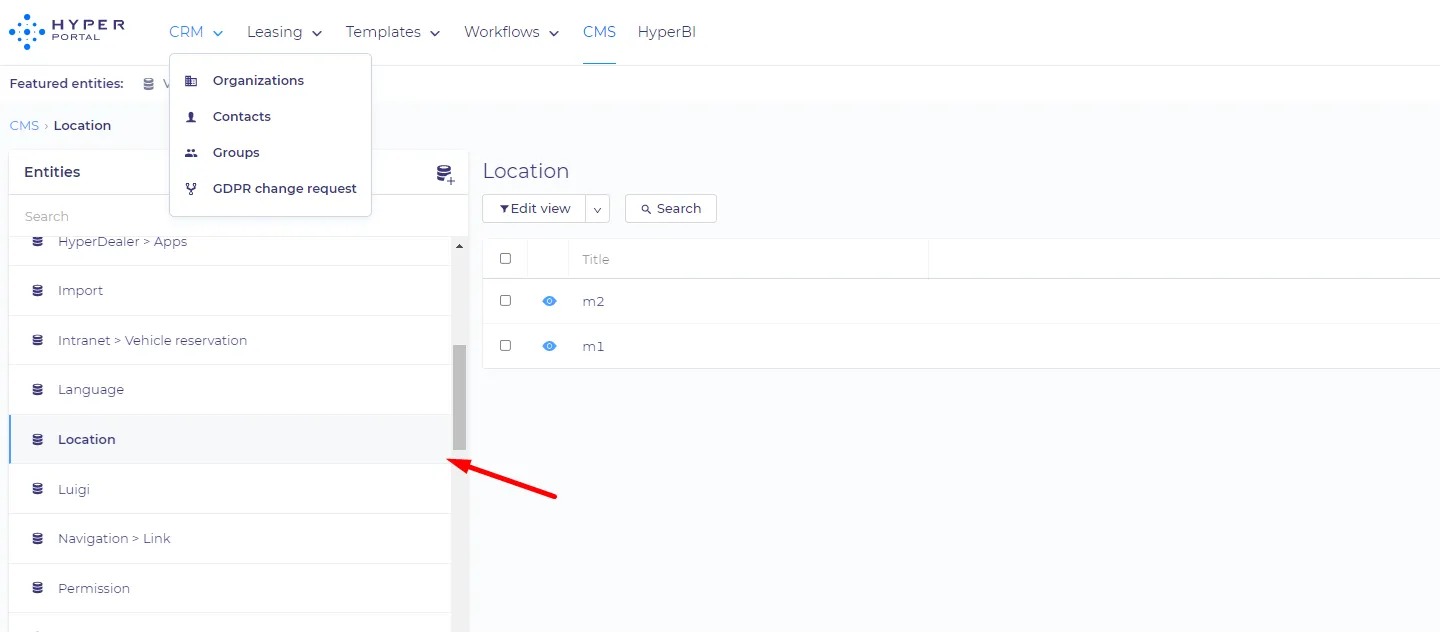1440x632 pixels.
Task: Click the database icon beside Navigation > Link
Action: coord(38,539)
